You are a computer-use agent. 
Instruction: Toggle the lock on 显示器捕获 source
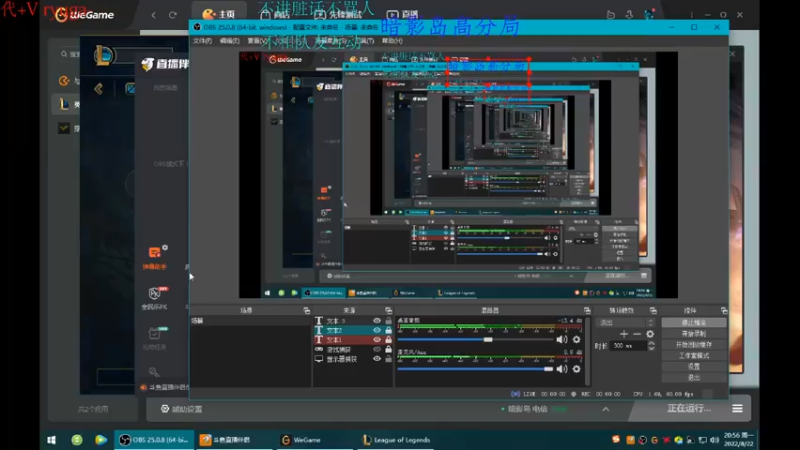(x=388, y=359)
